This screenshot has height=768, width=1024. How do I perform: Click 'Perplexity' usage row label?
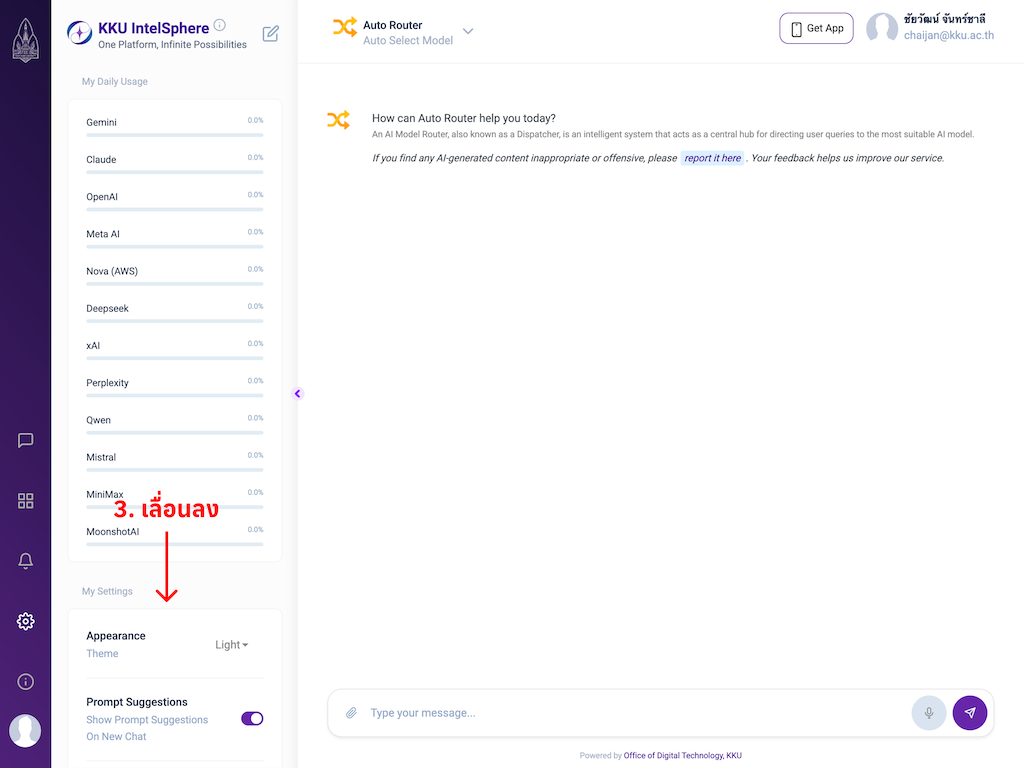coord(108,383)
